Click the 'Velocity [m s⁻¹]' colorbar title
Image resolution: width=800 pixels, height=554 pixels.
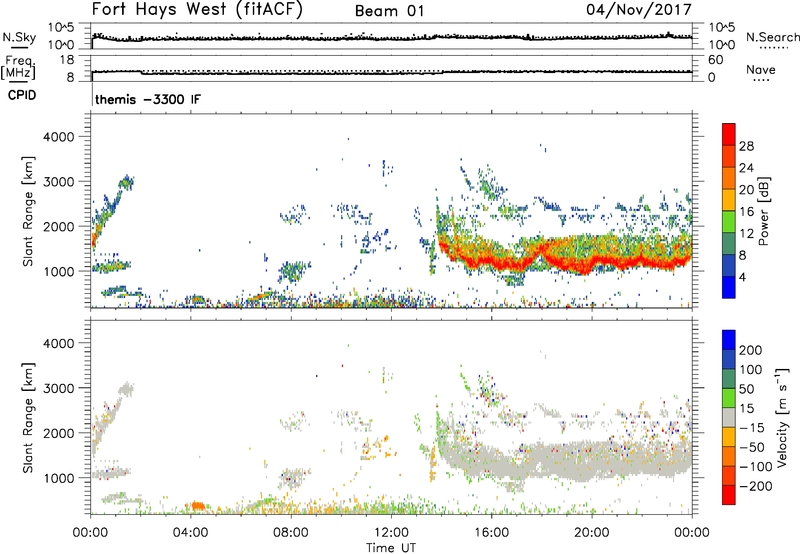(x=782, y=418)
